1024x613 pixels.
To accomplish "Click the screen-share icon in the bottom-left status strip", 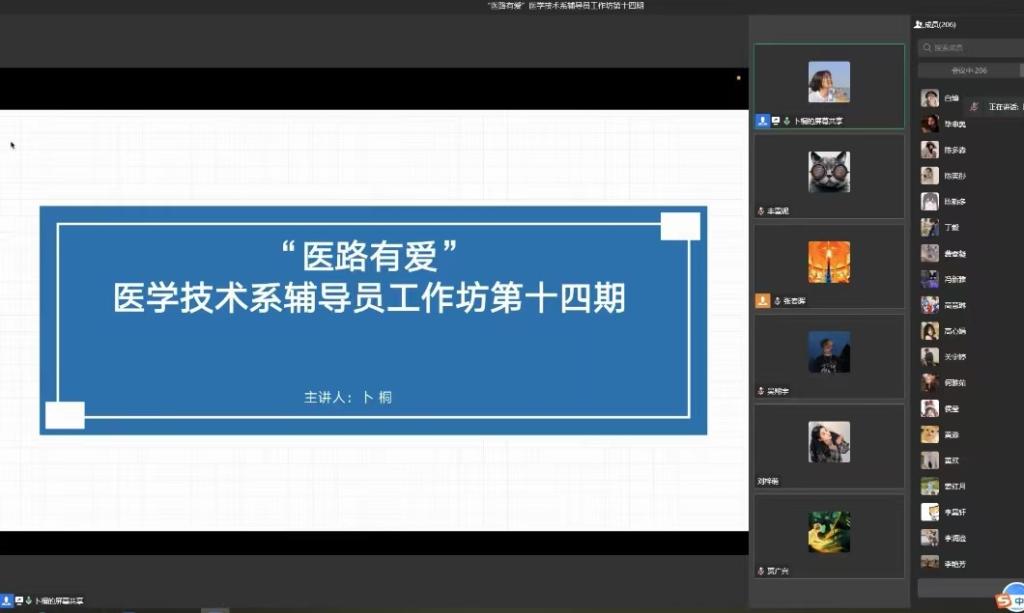I will tap(19, 600).
